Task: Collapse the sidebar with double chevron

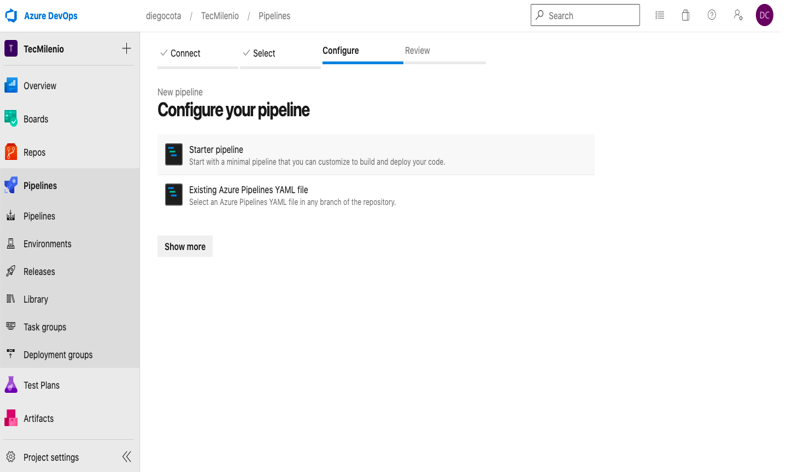Action: (x=126, y=457)
